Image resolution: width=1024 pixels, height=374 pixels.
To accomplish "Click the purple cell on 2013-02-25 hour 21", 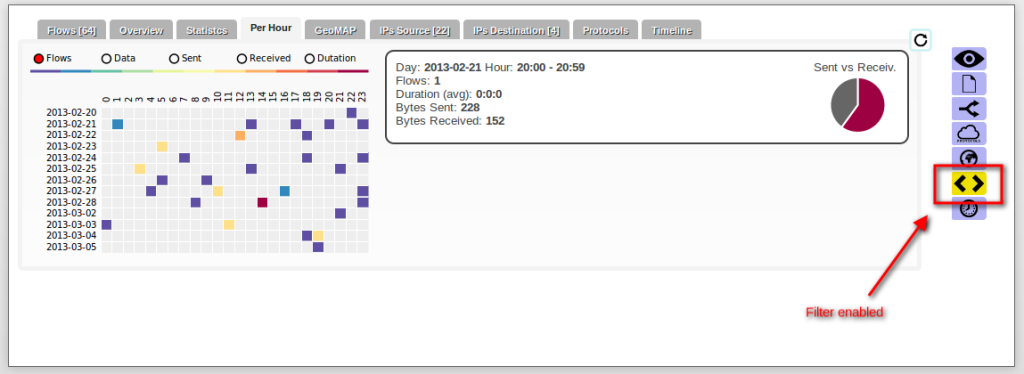I will [x=340, y=168].
